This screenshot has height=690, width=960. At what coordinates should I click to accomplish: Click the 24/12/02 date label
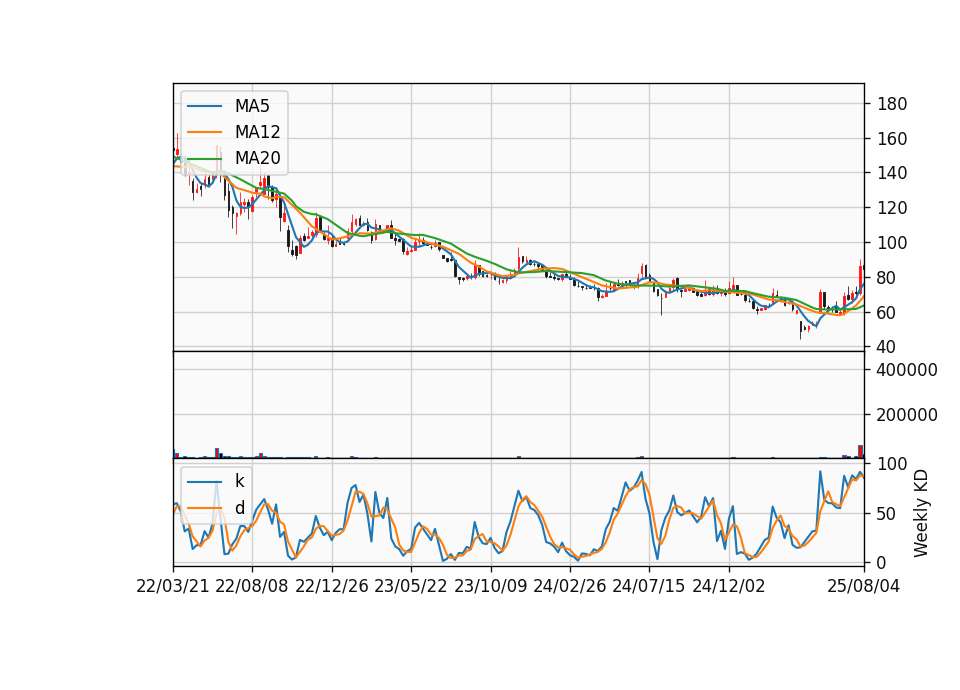[729, 586]
